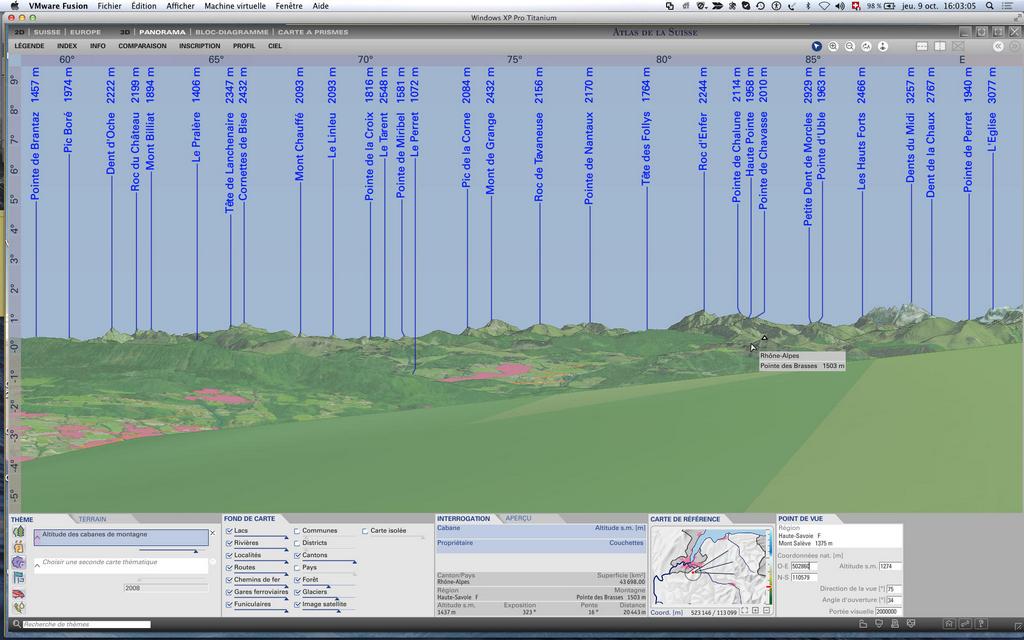Toggle the Image satellite checkbox
The height and width of the screenshot is (640, 1024).
pyautogui.click(x=297, y=604)
